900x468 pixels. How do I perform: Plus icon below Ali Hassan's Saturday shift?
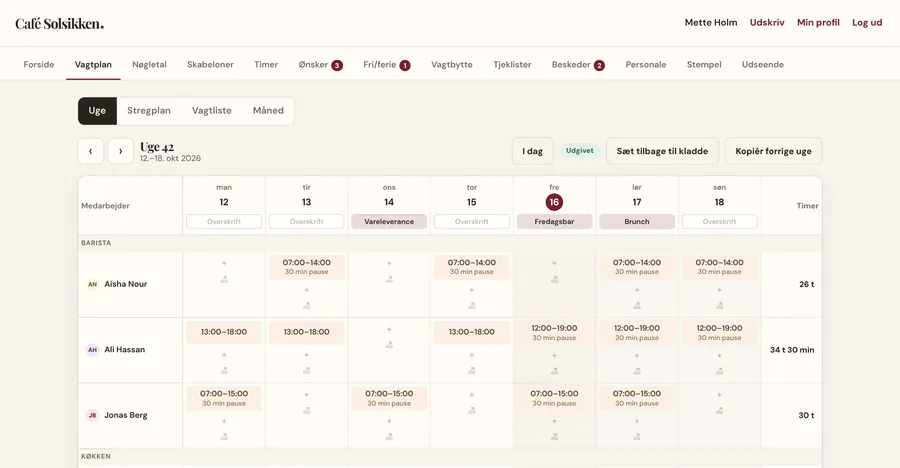[x=637, y=355]
